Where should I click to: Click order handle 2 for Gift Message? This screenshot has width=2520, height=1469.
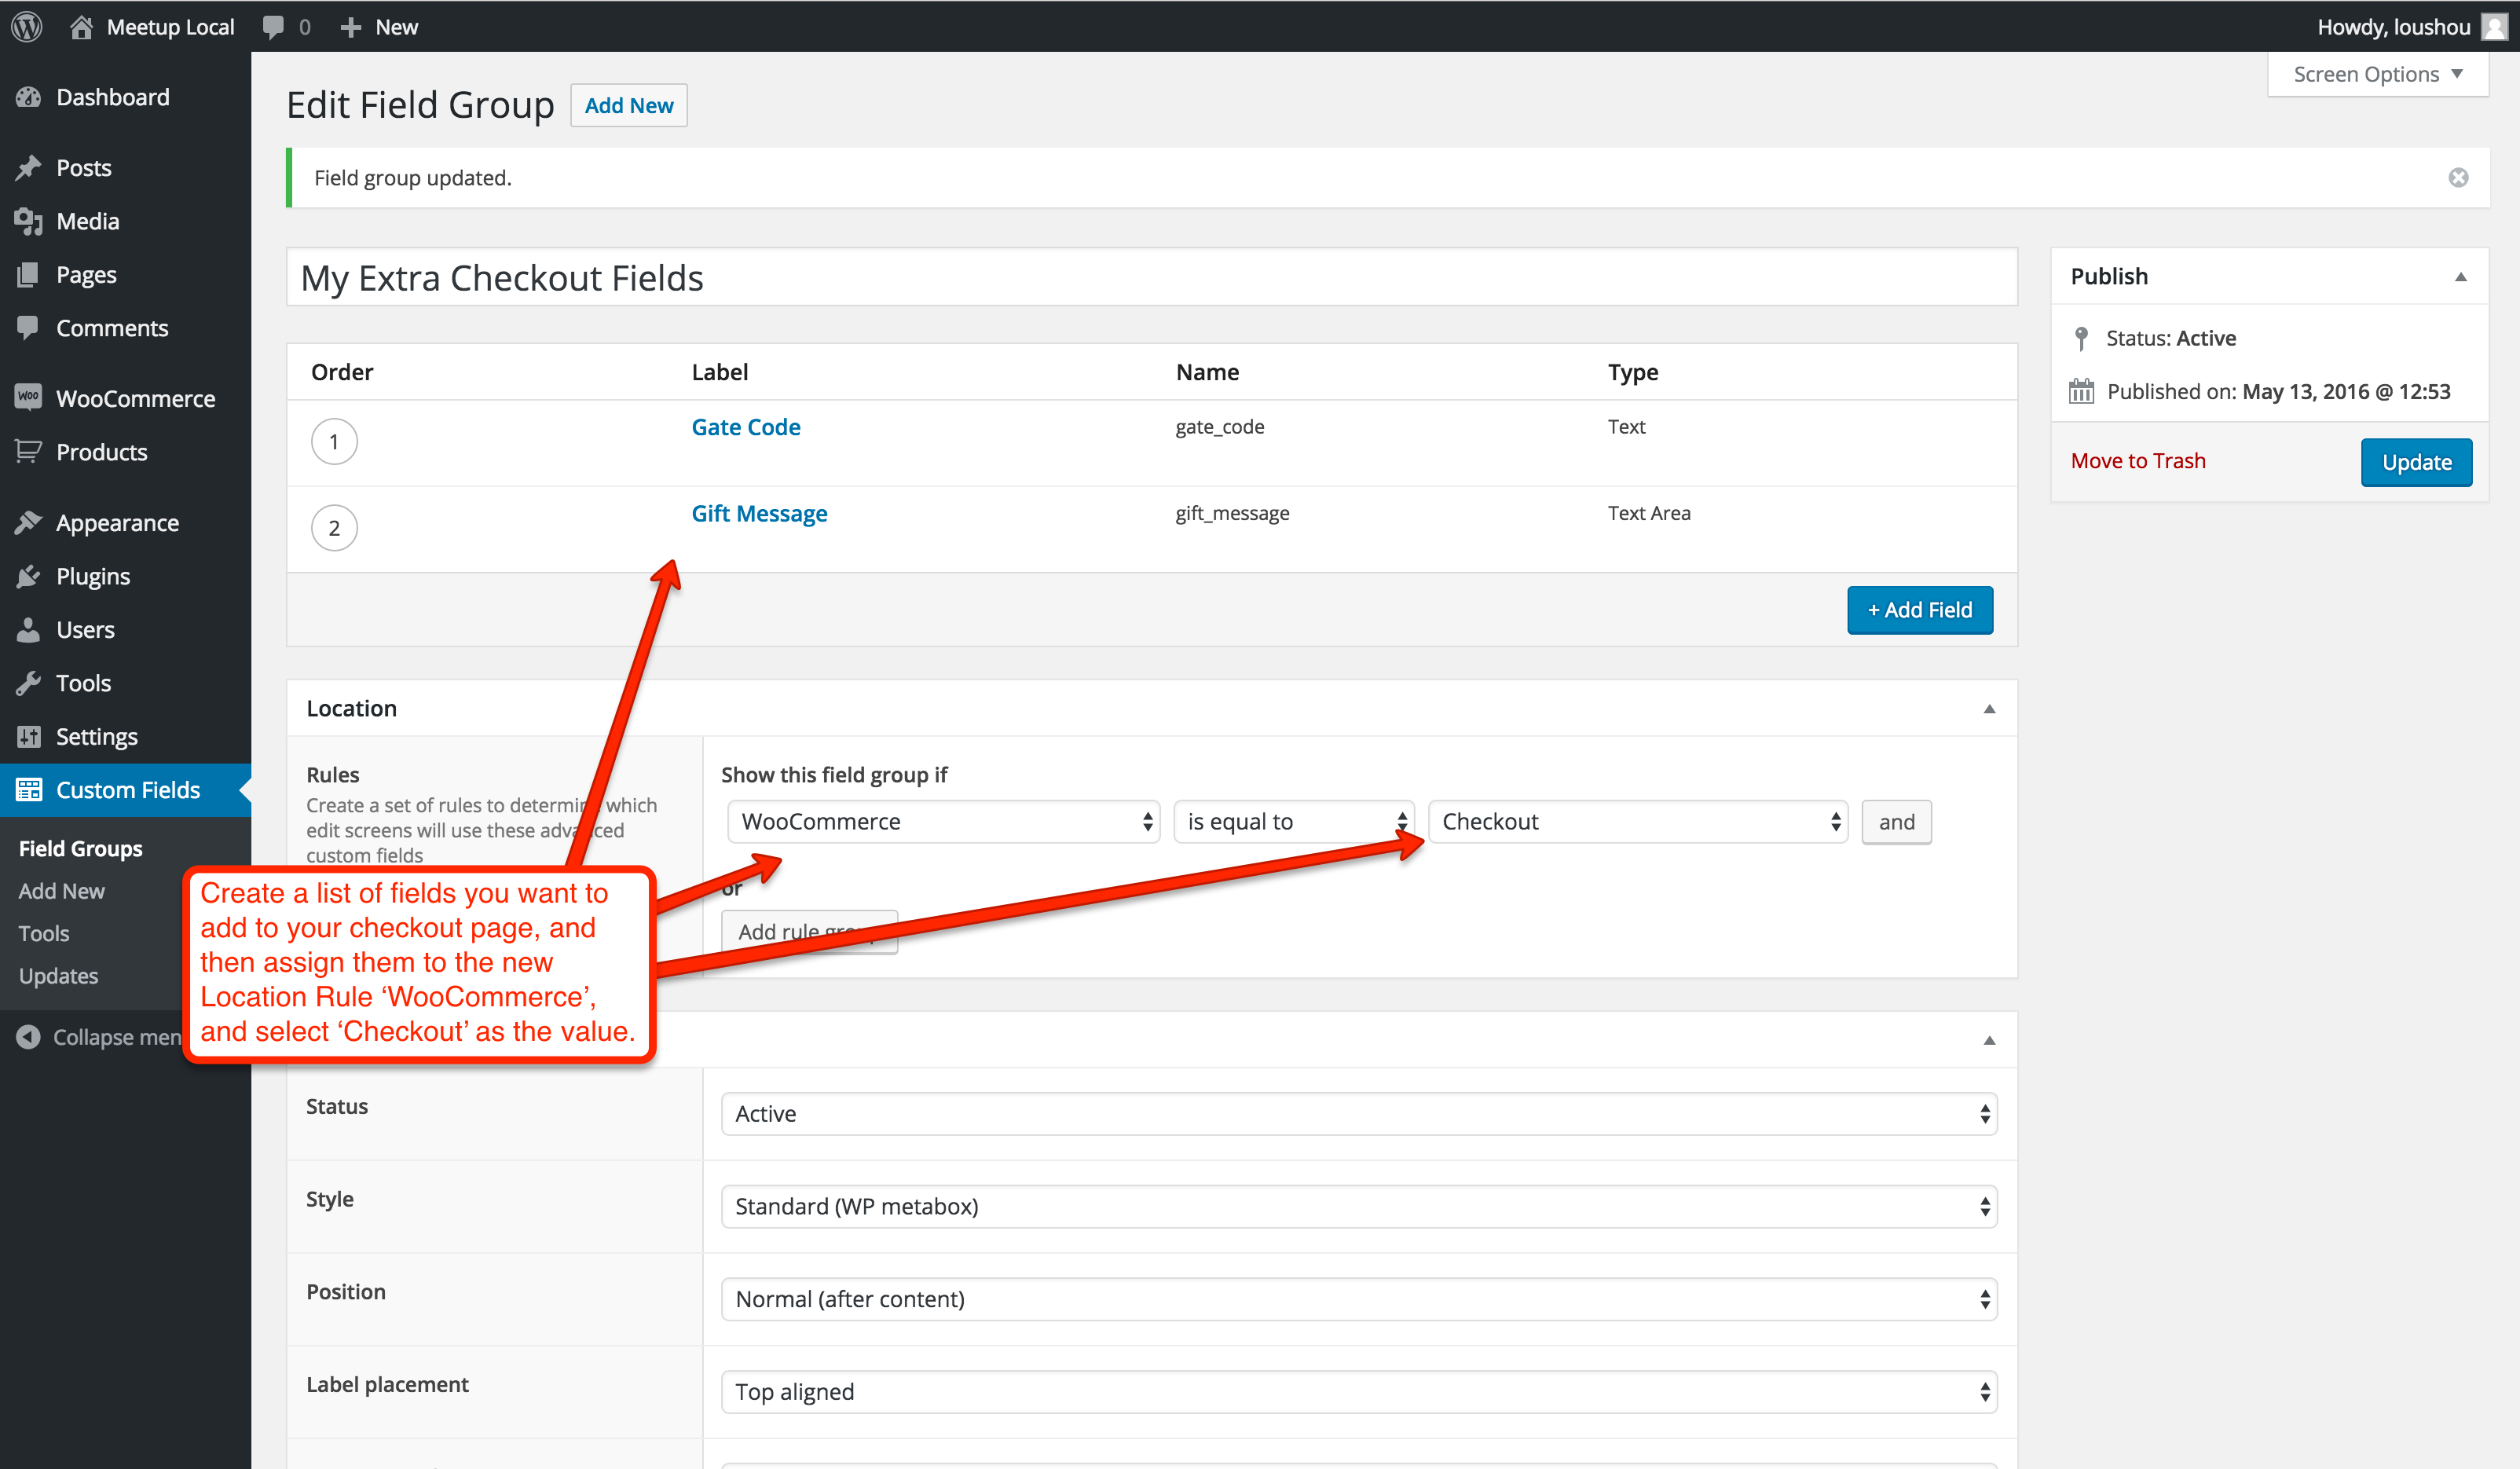tap(334, 528)
